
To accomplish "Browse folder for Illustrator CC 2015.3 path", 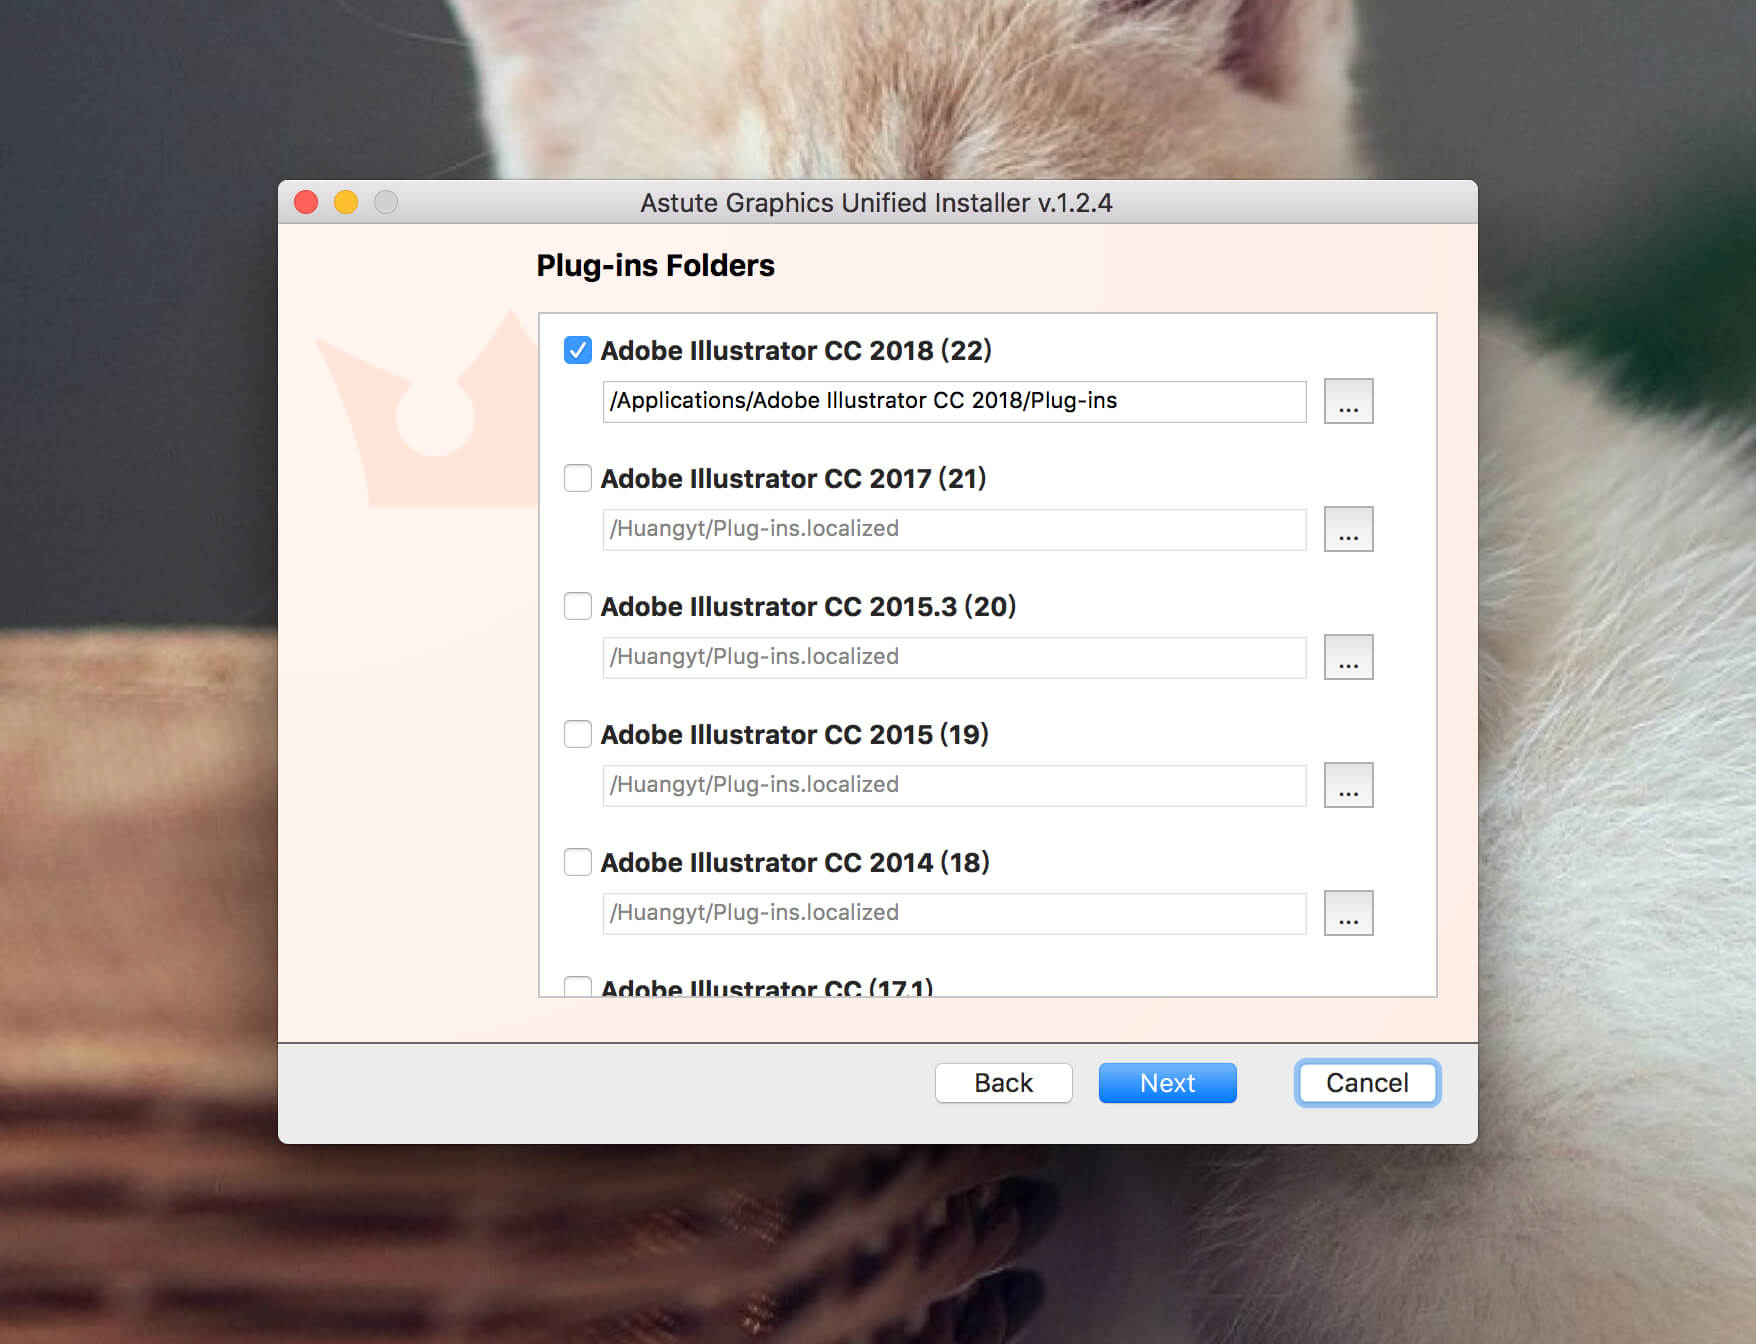I will point(1348,657).
